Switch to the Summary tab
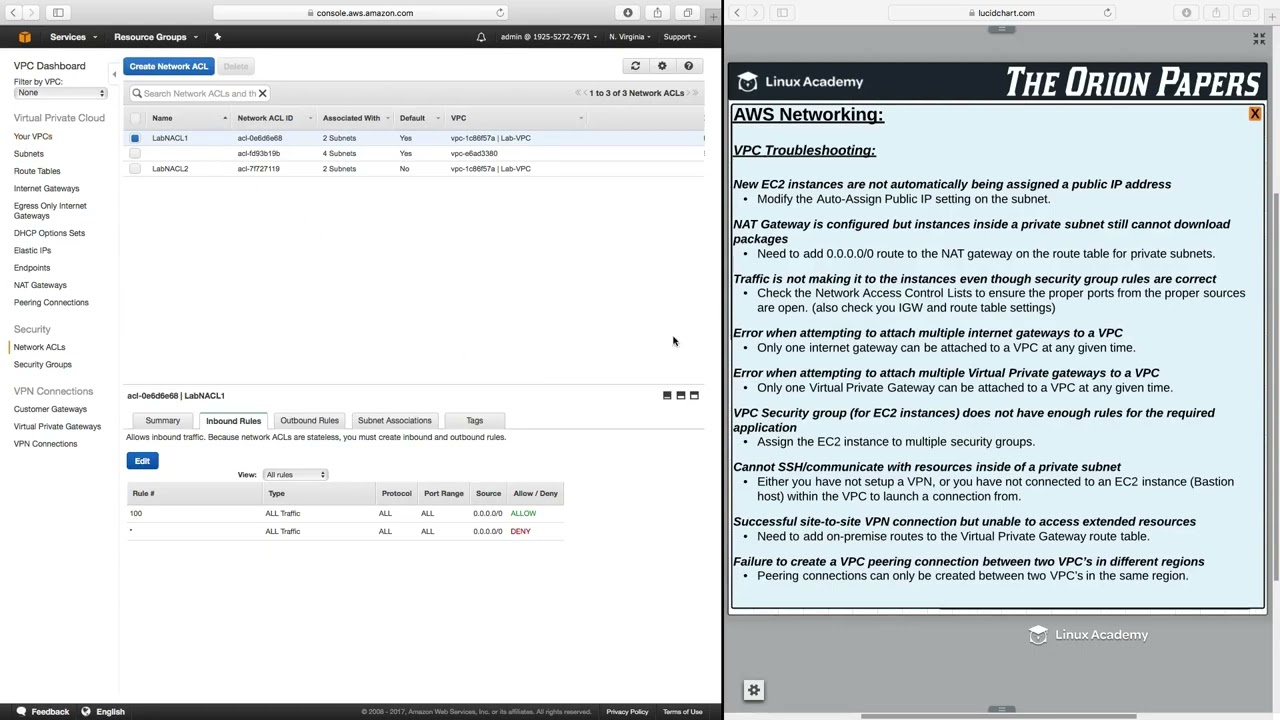Screen dimensions: 1280x720 (162, 421)
